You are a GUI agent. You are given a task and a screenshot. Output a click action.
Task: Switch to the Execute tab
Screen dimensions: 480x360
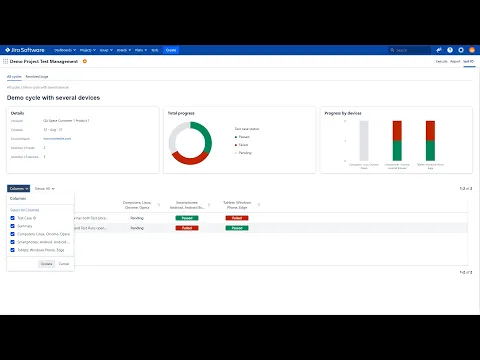point(441,61)
